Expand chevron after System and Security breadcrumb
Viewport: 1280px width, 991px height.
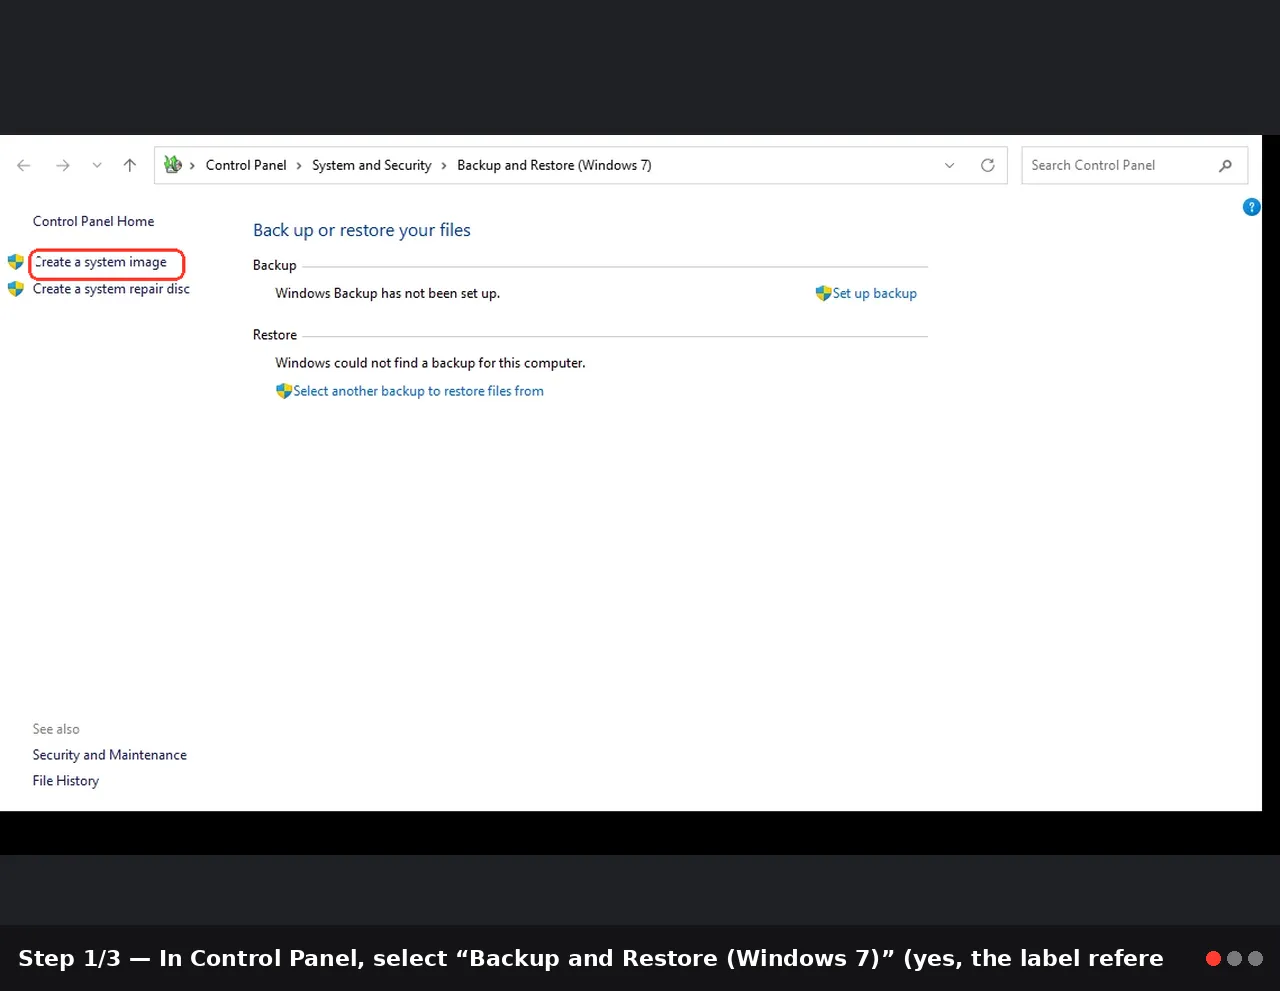tap(444, 166)
